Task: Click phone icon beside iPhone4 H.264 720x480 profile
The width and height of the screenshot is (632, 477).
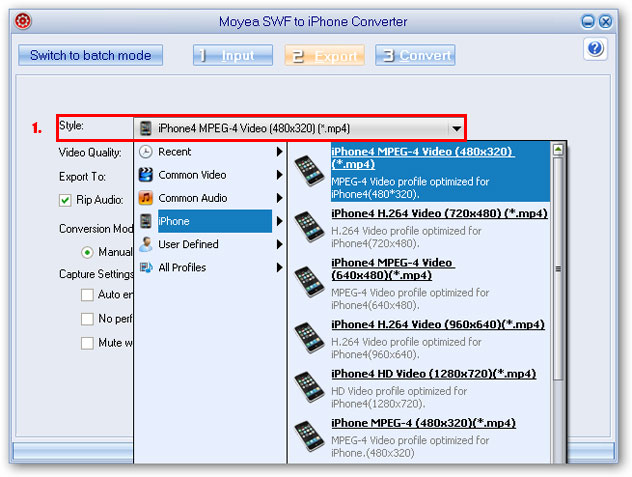Action: pyautogui.click(x=309, y=227)
